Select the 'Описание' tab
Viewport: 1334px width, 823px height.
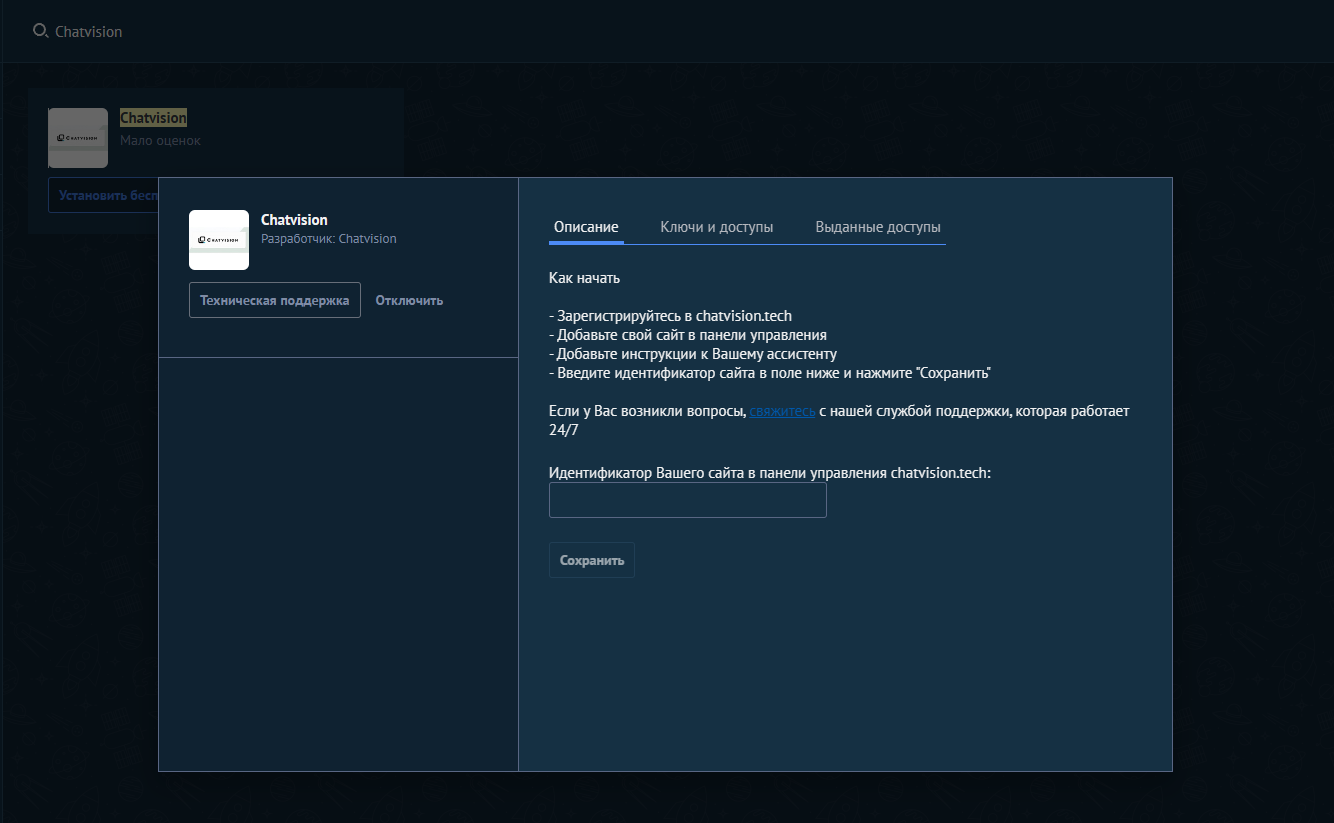pos(586,227)
